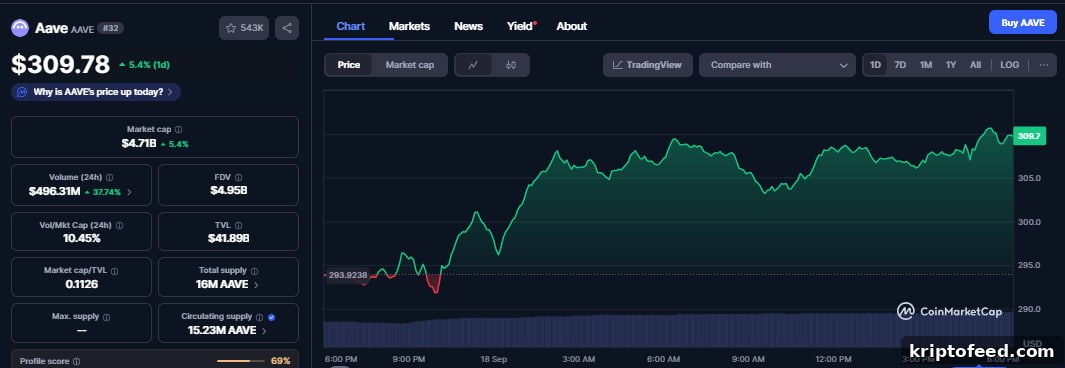Image resolution: width=1065 pixels, height=368 pixels.
Task: Expand 'Why is AAVE's price up today?' chevron
Action: (170, 92)
